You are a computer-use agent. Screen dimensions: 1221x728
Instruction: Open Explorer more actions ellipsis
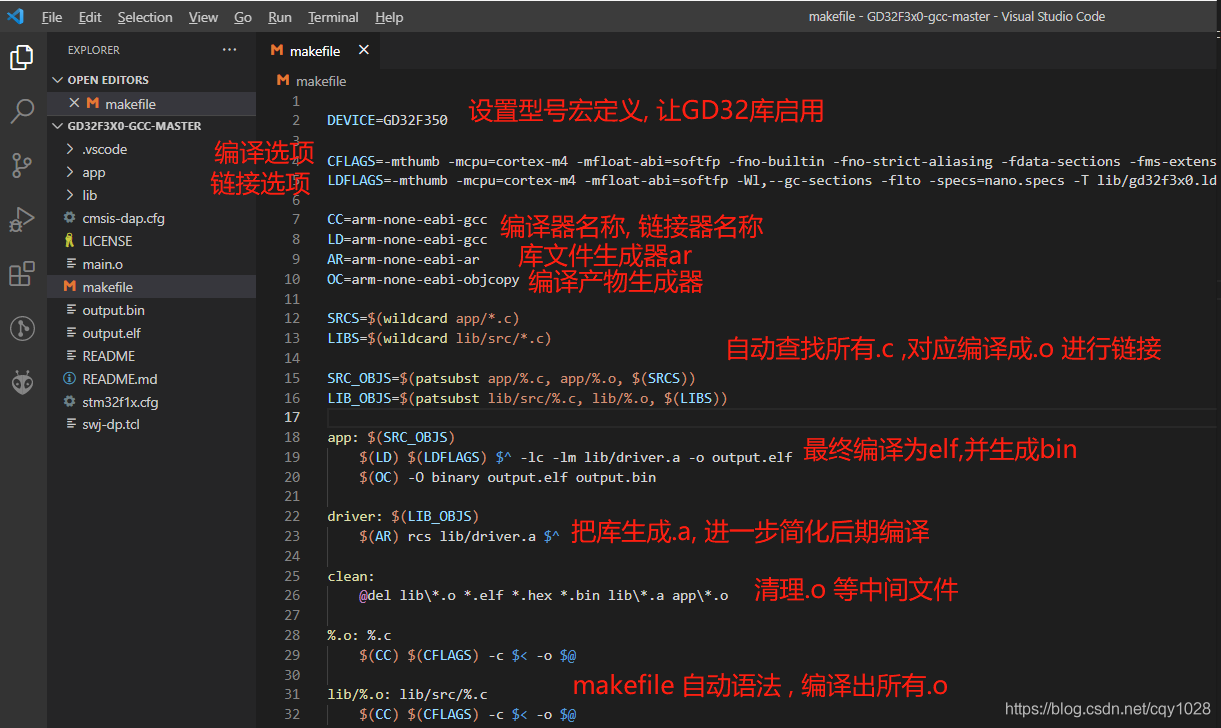click(230, 50)
